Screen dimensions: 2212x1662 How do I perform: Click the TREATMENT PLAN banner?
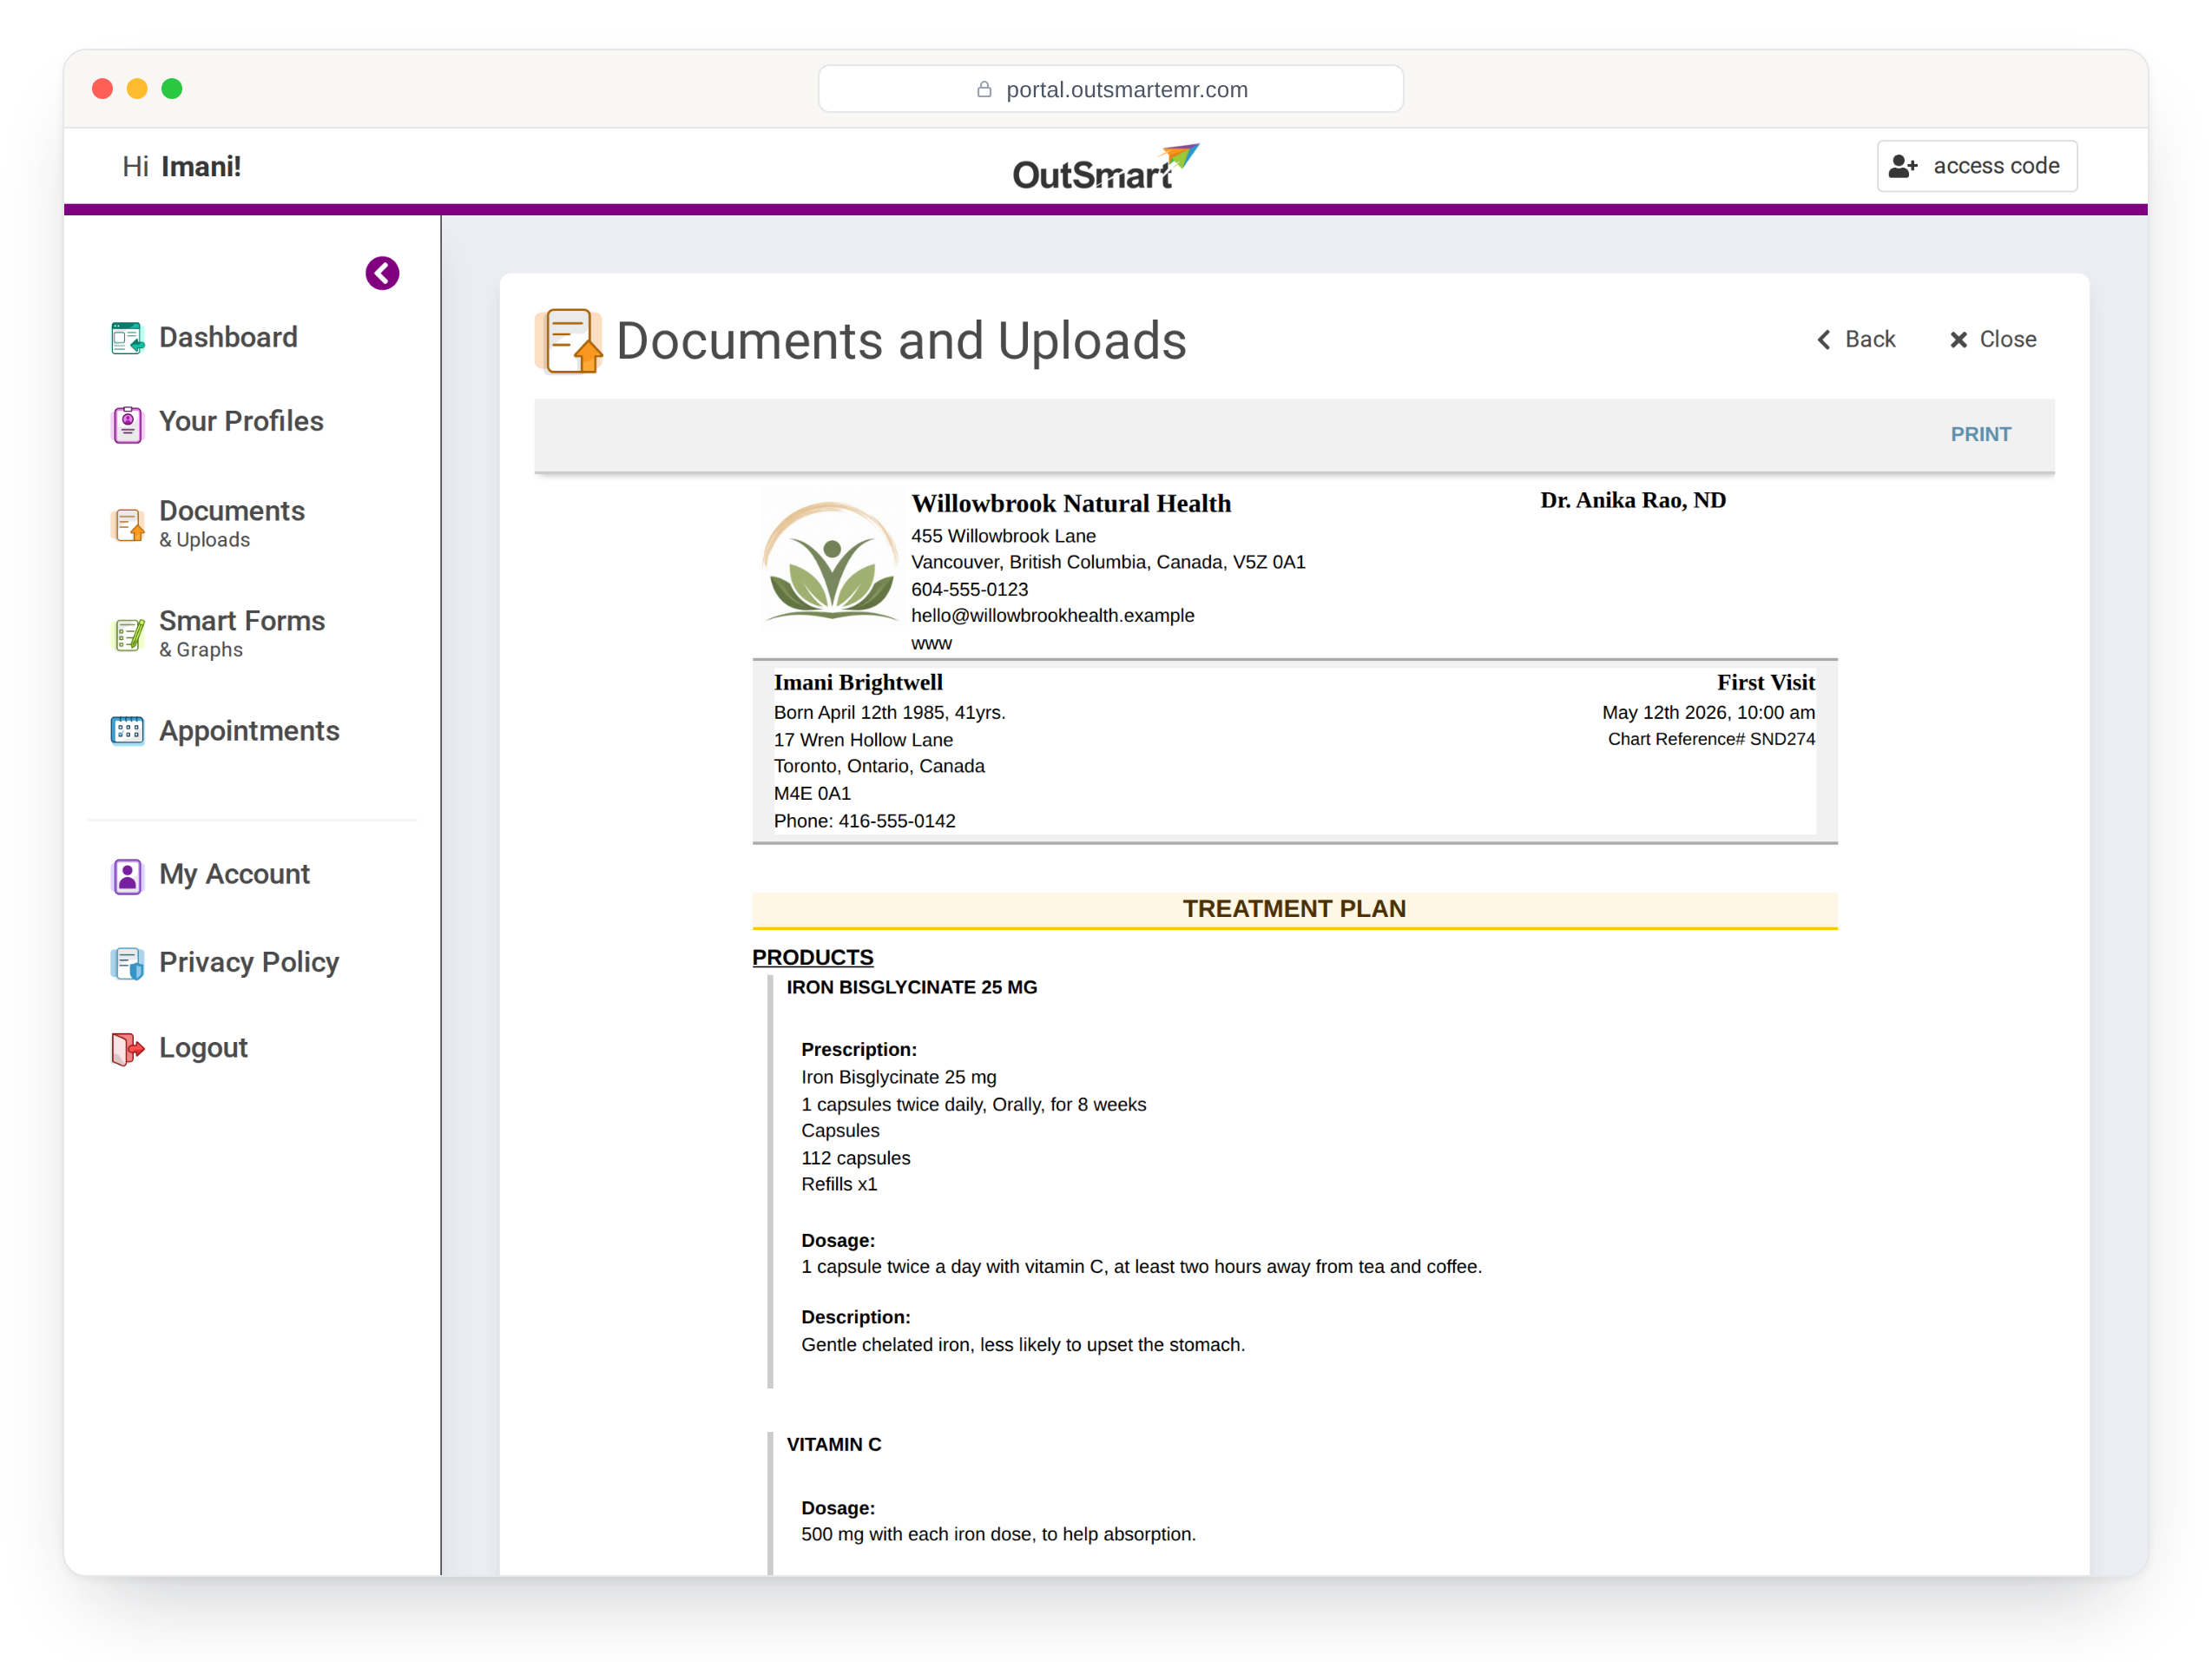pyautogui.click(x=1294, y=910)
